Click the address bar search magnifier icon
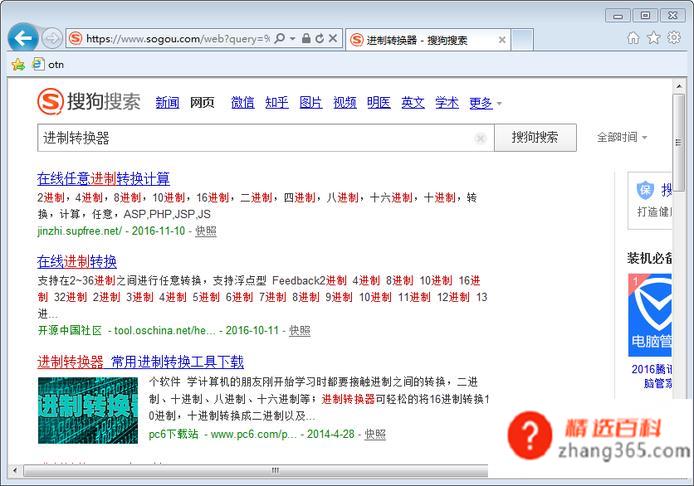 coord(280,39)
